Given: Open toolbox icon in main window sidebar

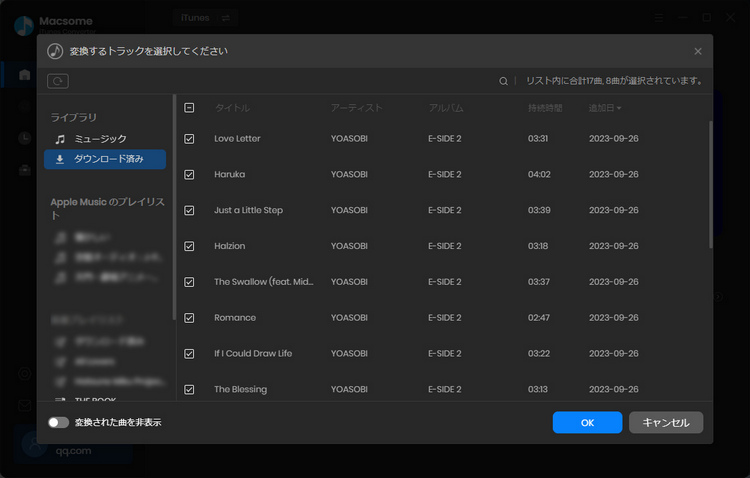Looking at the screenshot, I should (24, 170).
